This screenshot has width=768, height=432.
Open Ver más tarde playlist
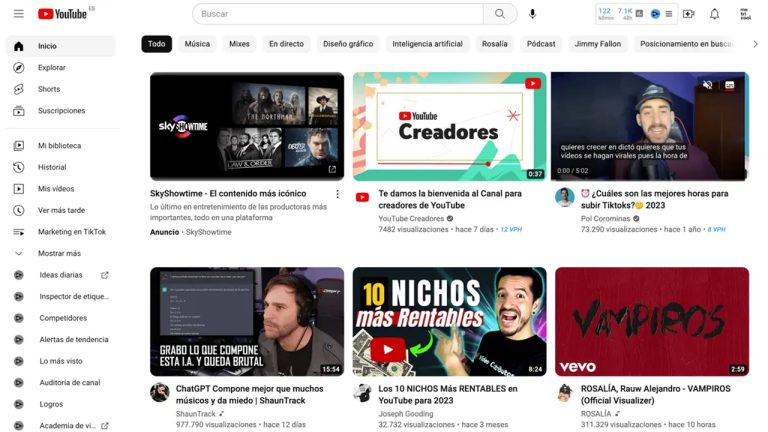[61, 210]
